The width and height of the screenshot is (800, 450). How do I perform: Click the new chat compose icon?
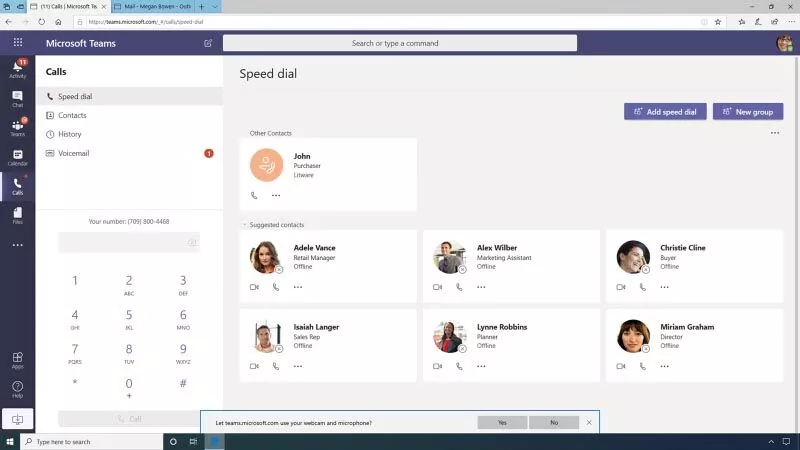[208, 43]
